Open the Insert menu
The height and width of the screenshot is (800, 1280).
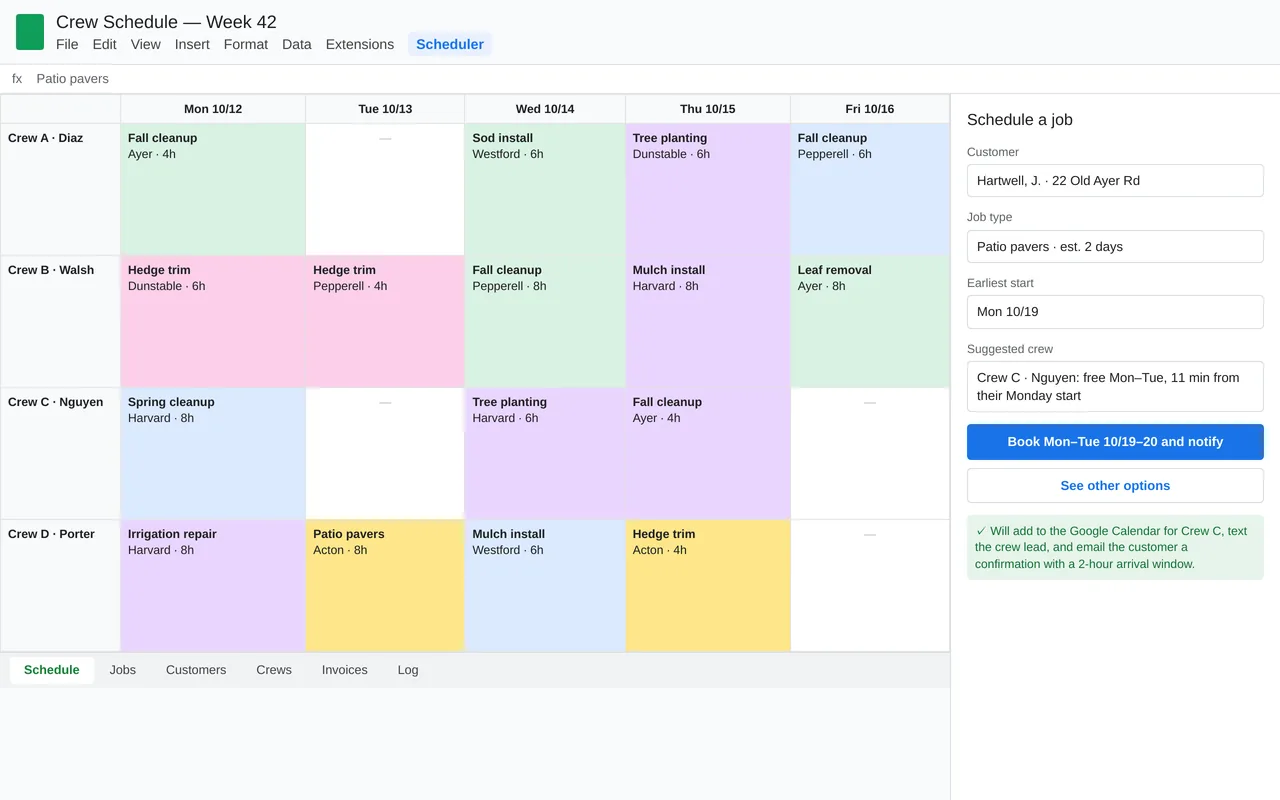coord(192,44)
